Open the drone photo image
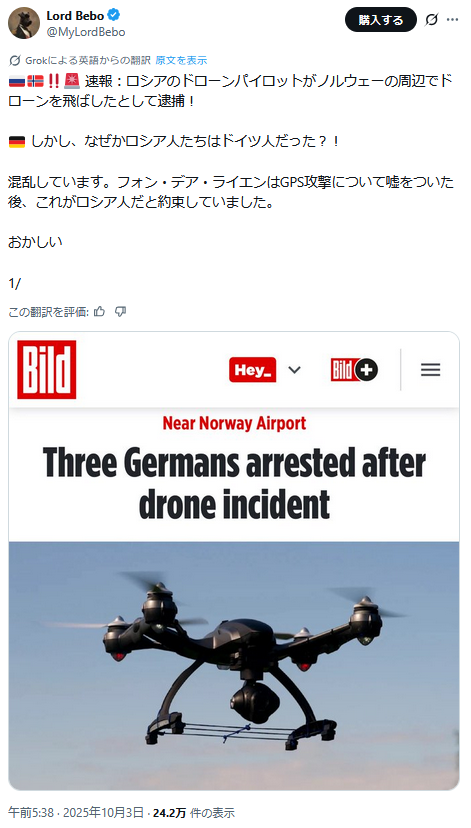The width and height of the screenshot is (471, 828). coord(234,666)
